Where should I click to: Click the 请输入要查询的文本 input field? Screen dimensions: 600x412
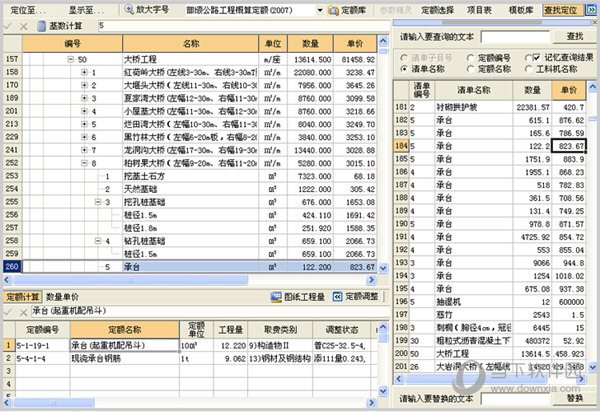coord(515,37)
